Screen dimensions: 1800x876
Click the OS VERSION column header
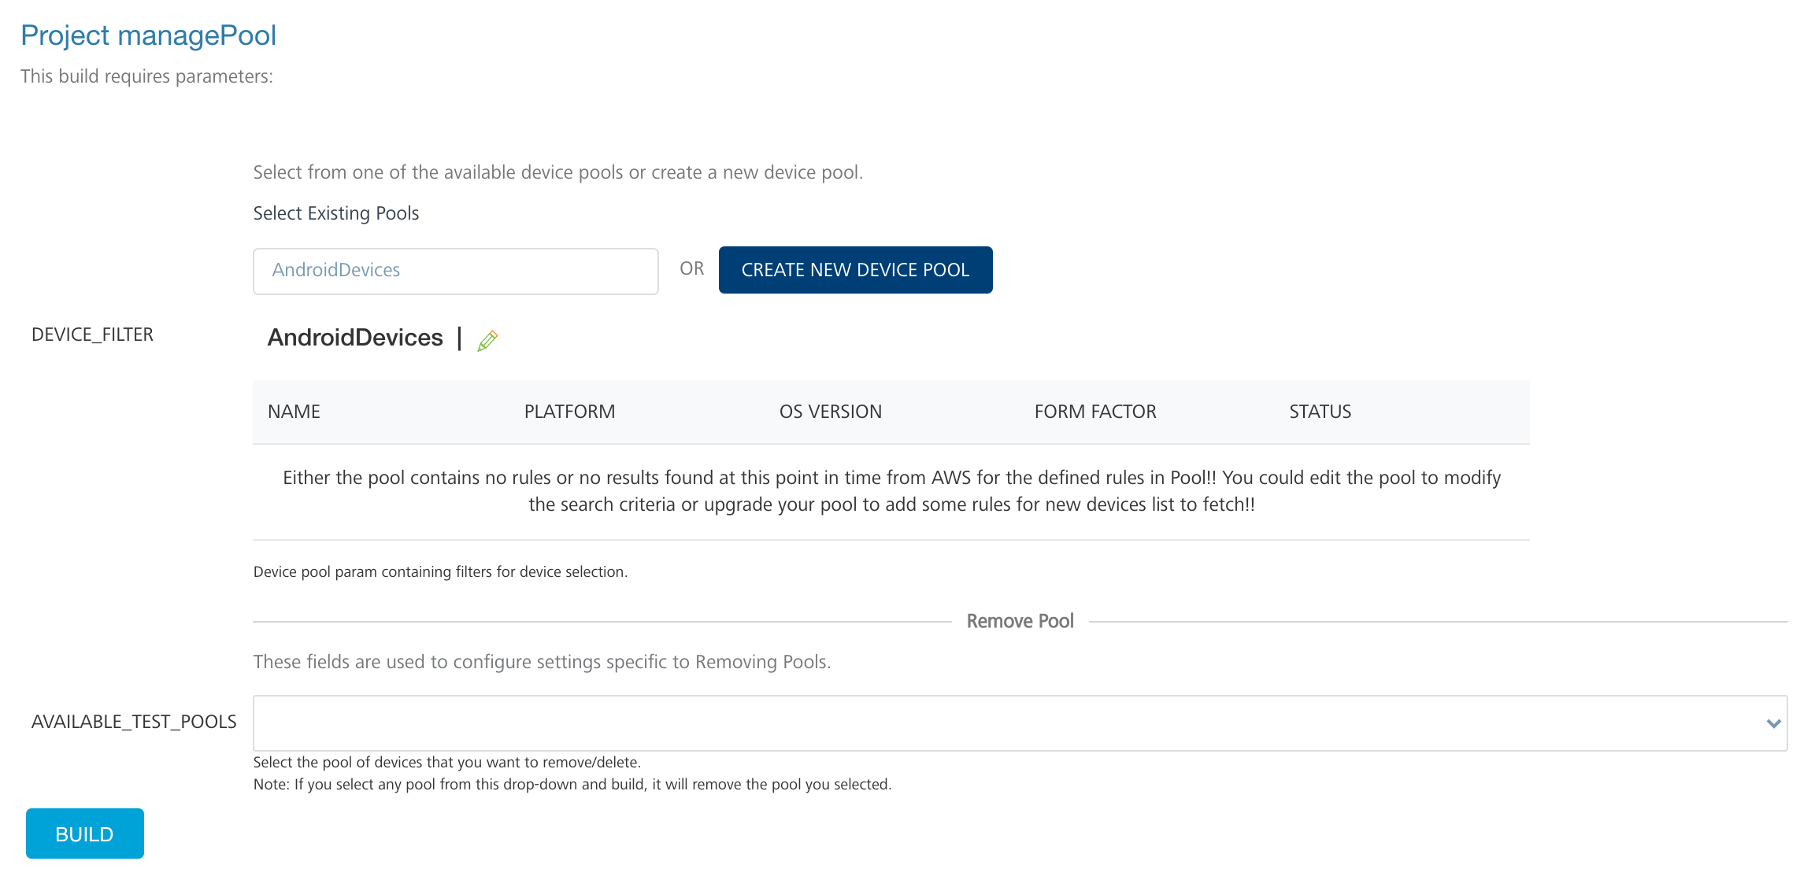pyautogui.click(x=830, y=412)
